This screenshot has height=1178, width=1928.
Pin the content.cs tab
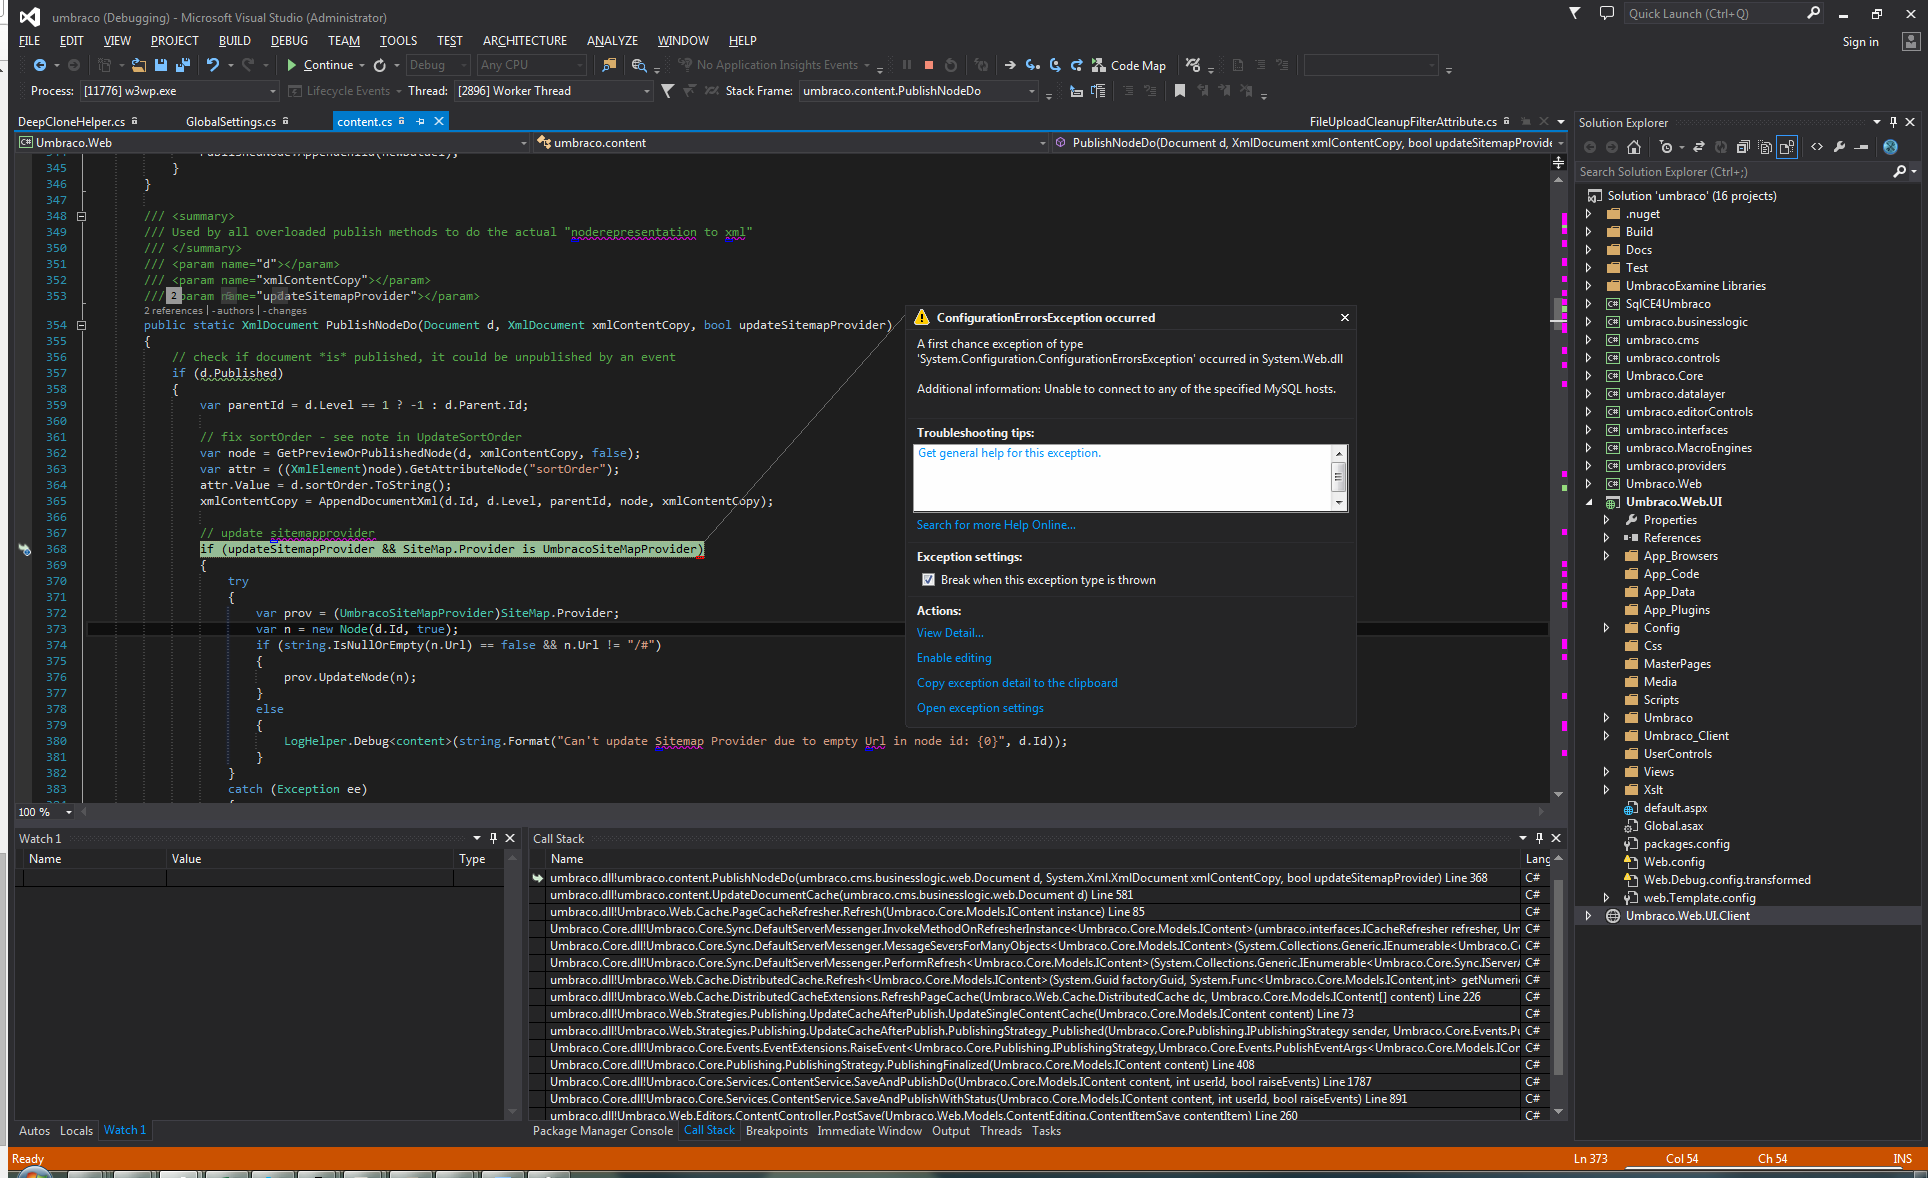pos(421,121)
